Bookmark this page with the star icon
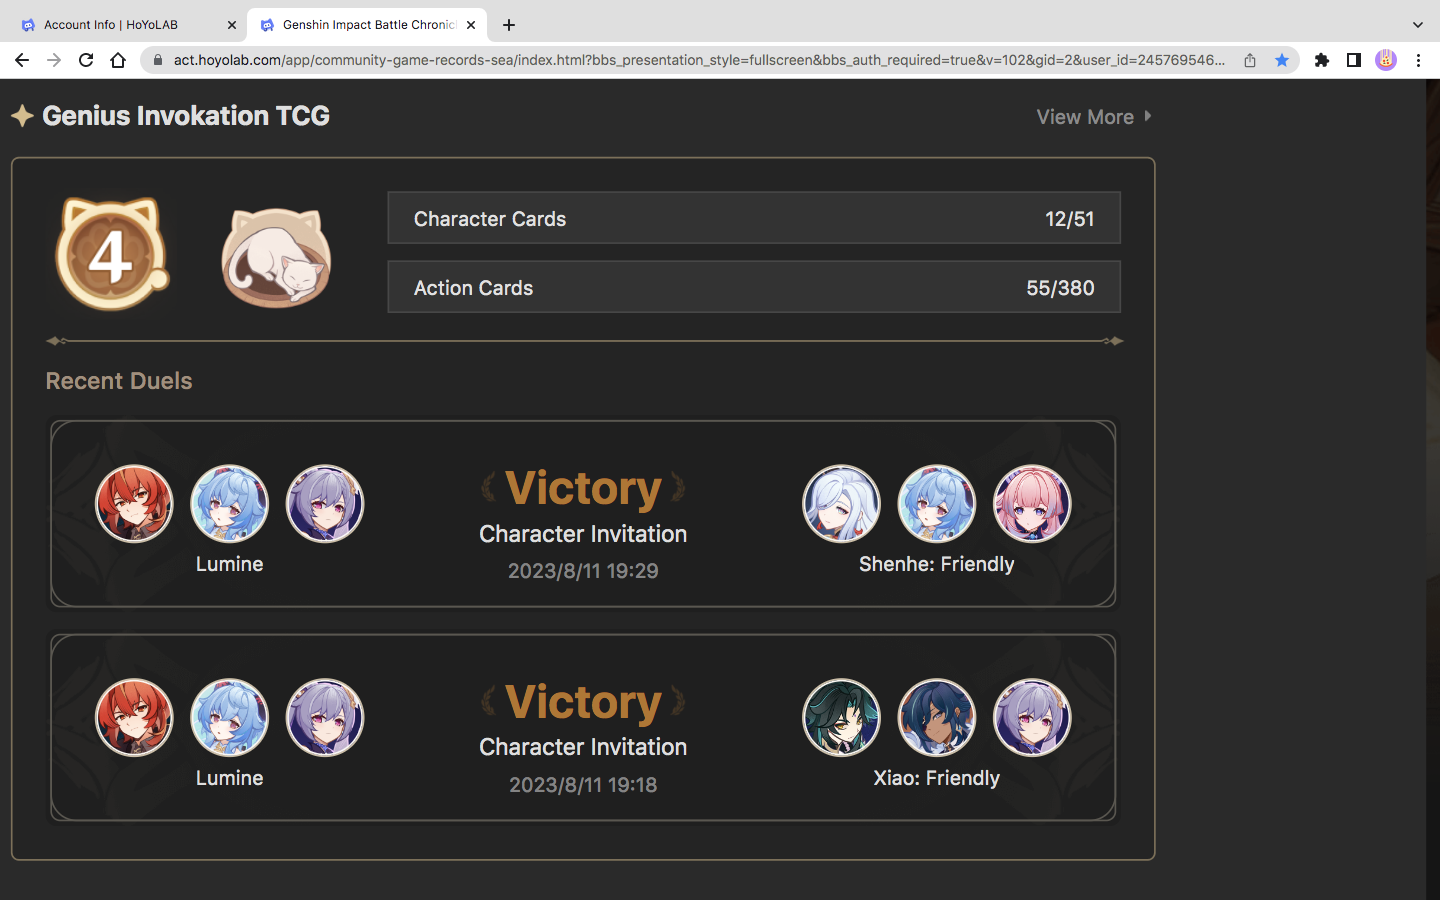 click(x=1282, y=60)
